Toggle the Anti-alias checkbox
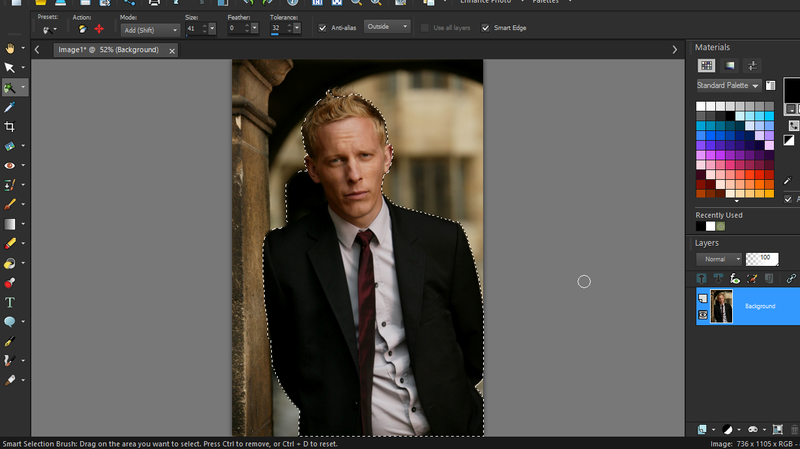Image resolution: width=800 pixels, height=449 pixels. [x=322, y=28]
